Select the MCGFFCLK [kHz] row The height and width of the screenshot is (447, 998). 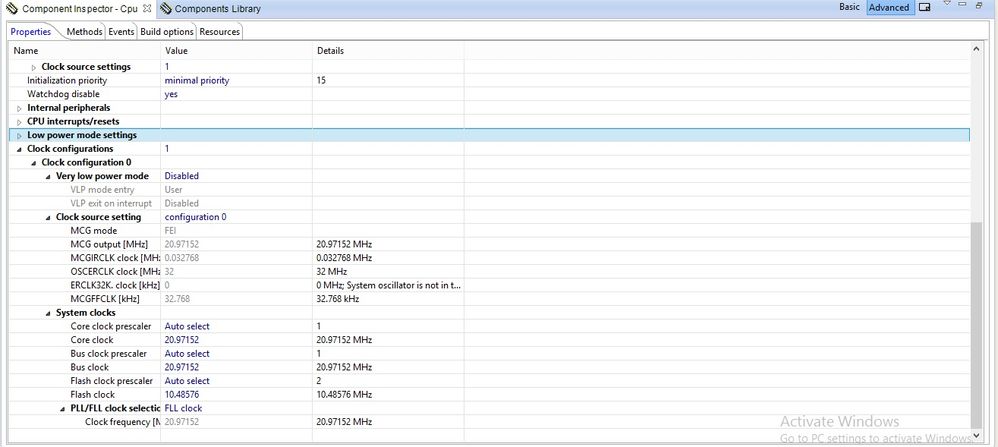[490, 299]
